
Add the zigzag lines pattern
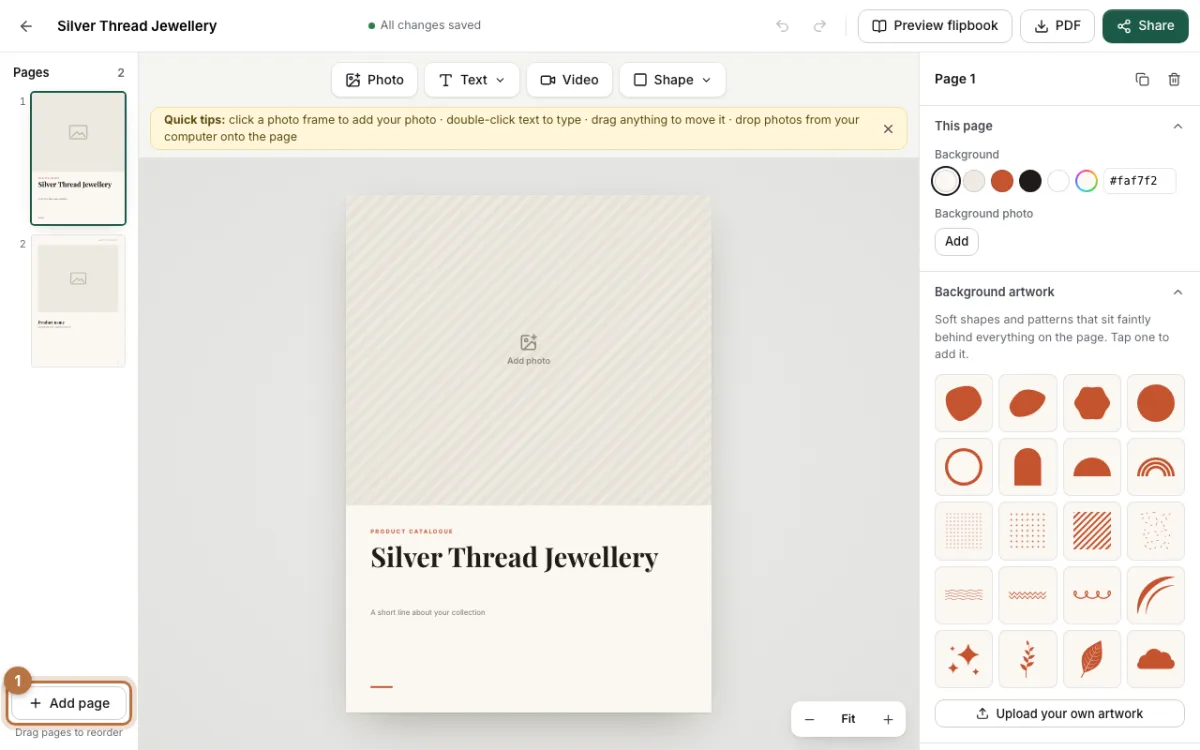[1028, 595]
